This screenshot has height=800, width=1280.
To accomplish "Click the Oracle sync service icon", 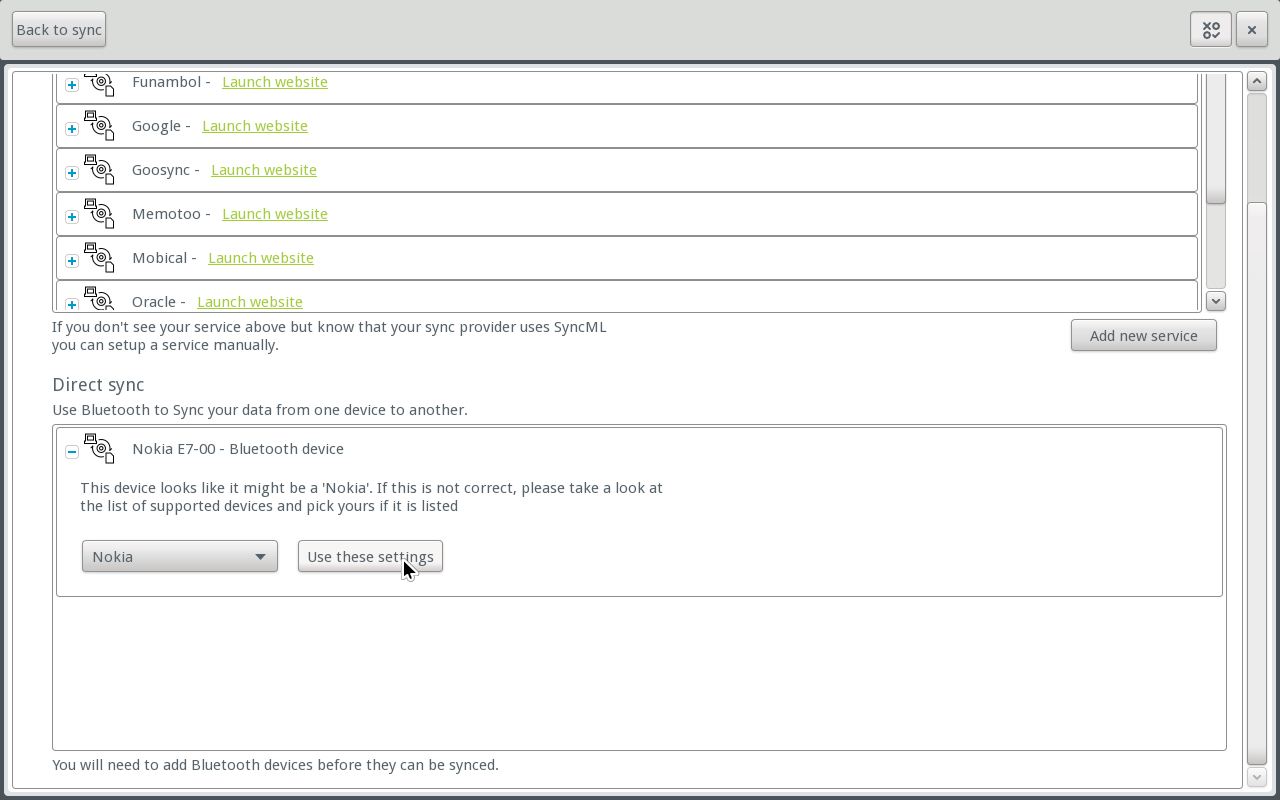I will [99, 299].
